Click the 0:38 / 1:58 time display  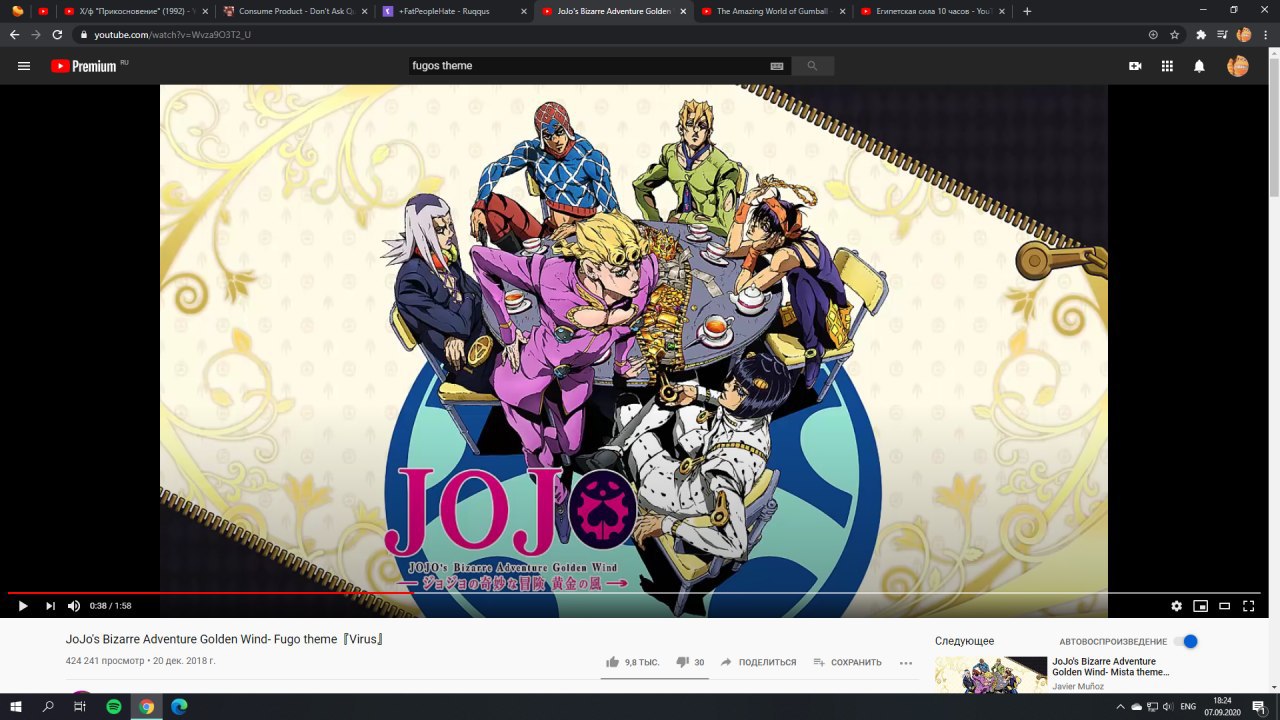click(x=110, y=606)
